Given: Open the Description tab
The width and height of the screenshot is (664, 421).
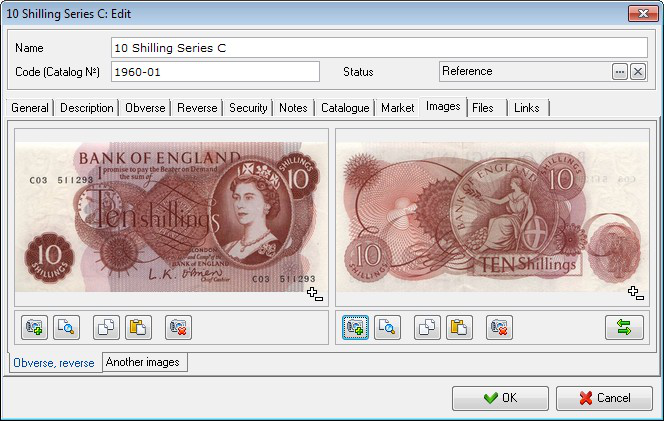Looking at the screenshot, I should coord(86,108).
